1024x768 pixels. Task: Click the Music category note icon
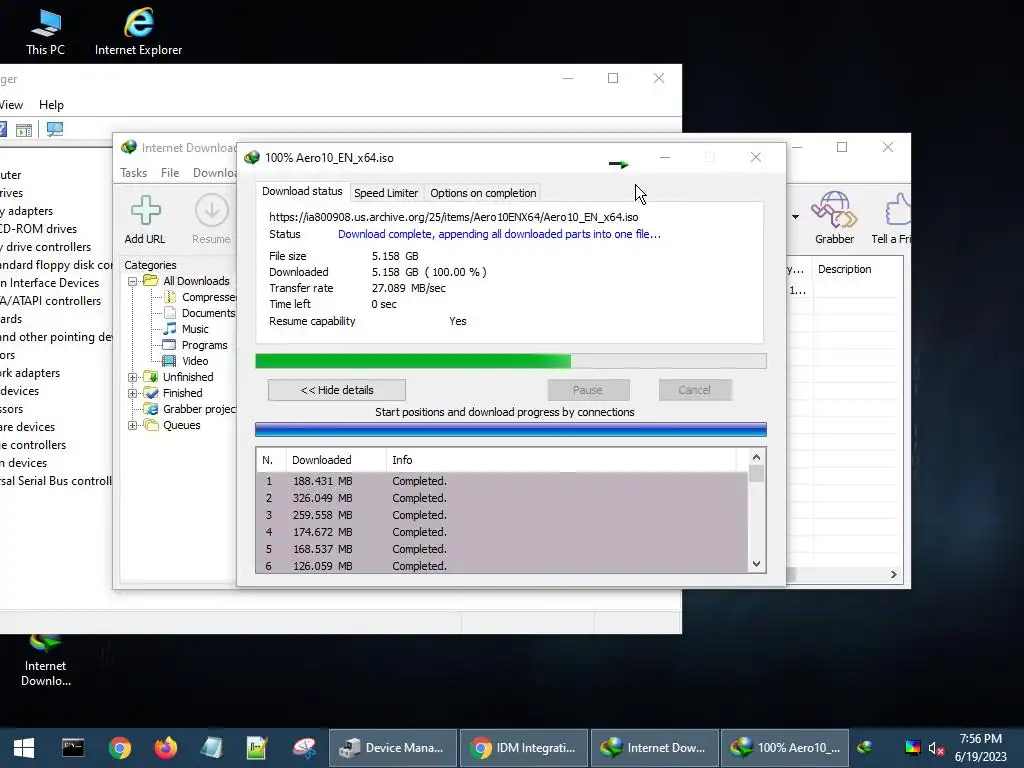coord(170,328)
